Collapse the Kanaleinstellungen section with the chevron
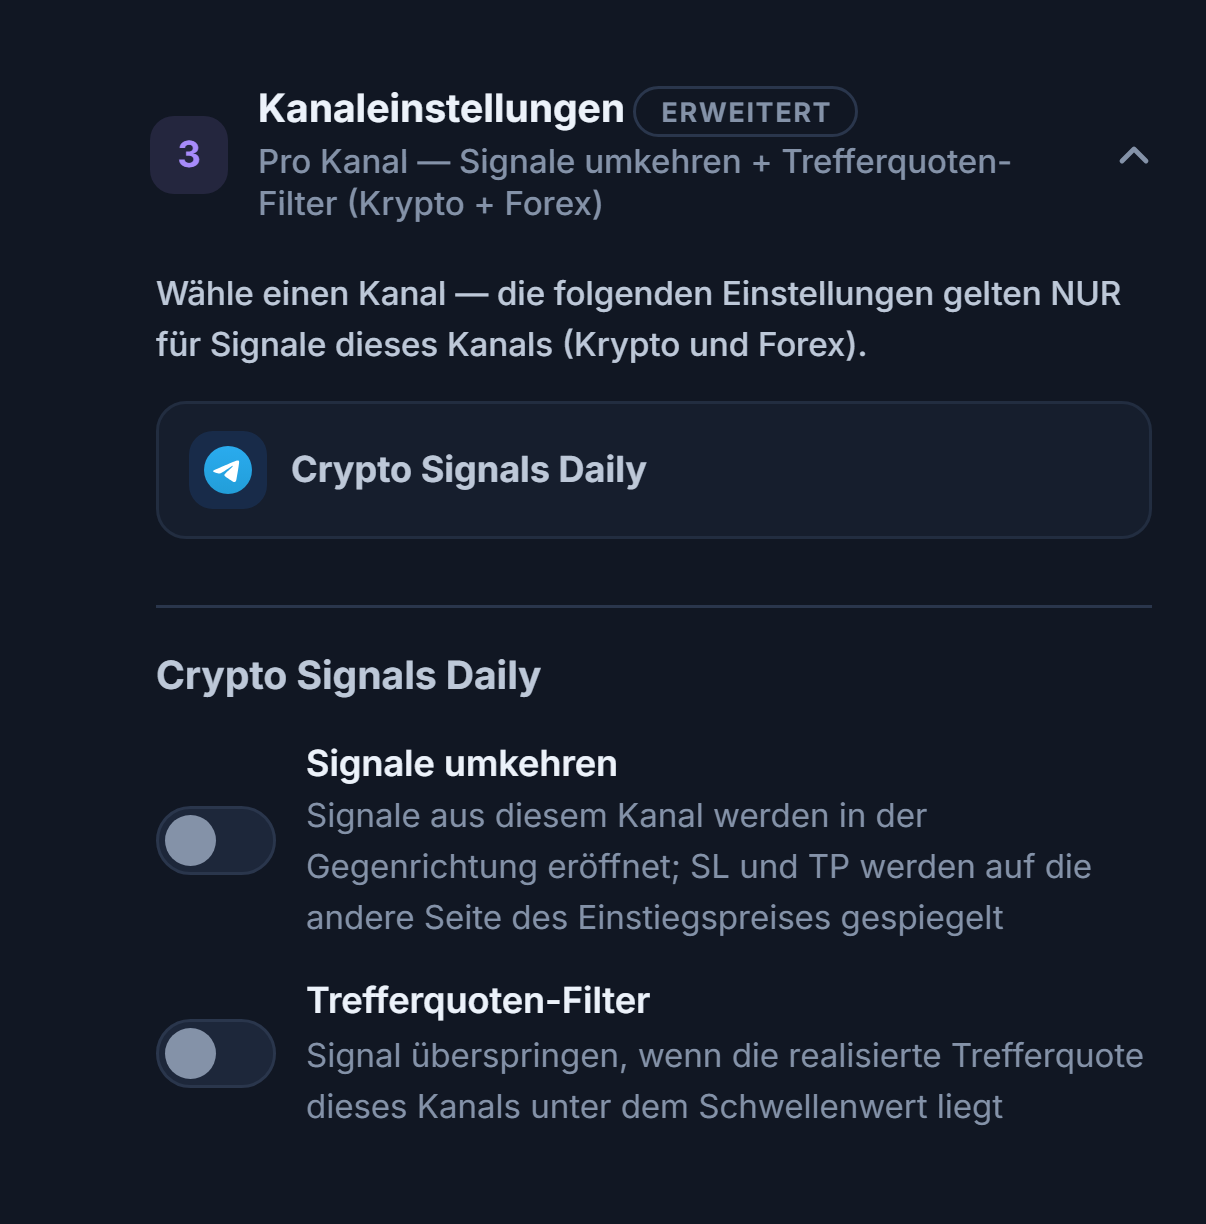 point(1133,155)
